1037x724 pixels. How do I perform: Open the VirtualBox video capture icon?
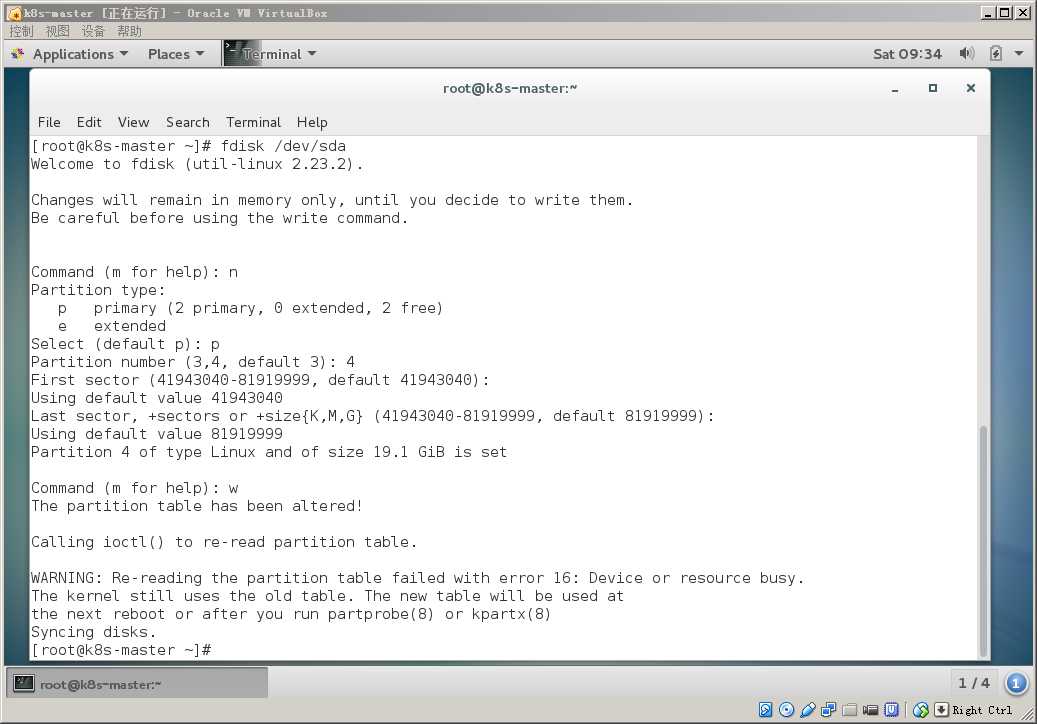tap(871, 709)
